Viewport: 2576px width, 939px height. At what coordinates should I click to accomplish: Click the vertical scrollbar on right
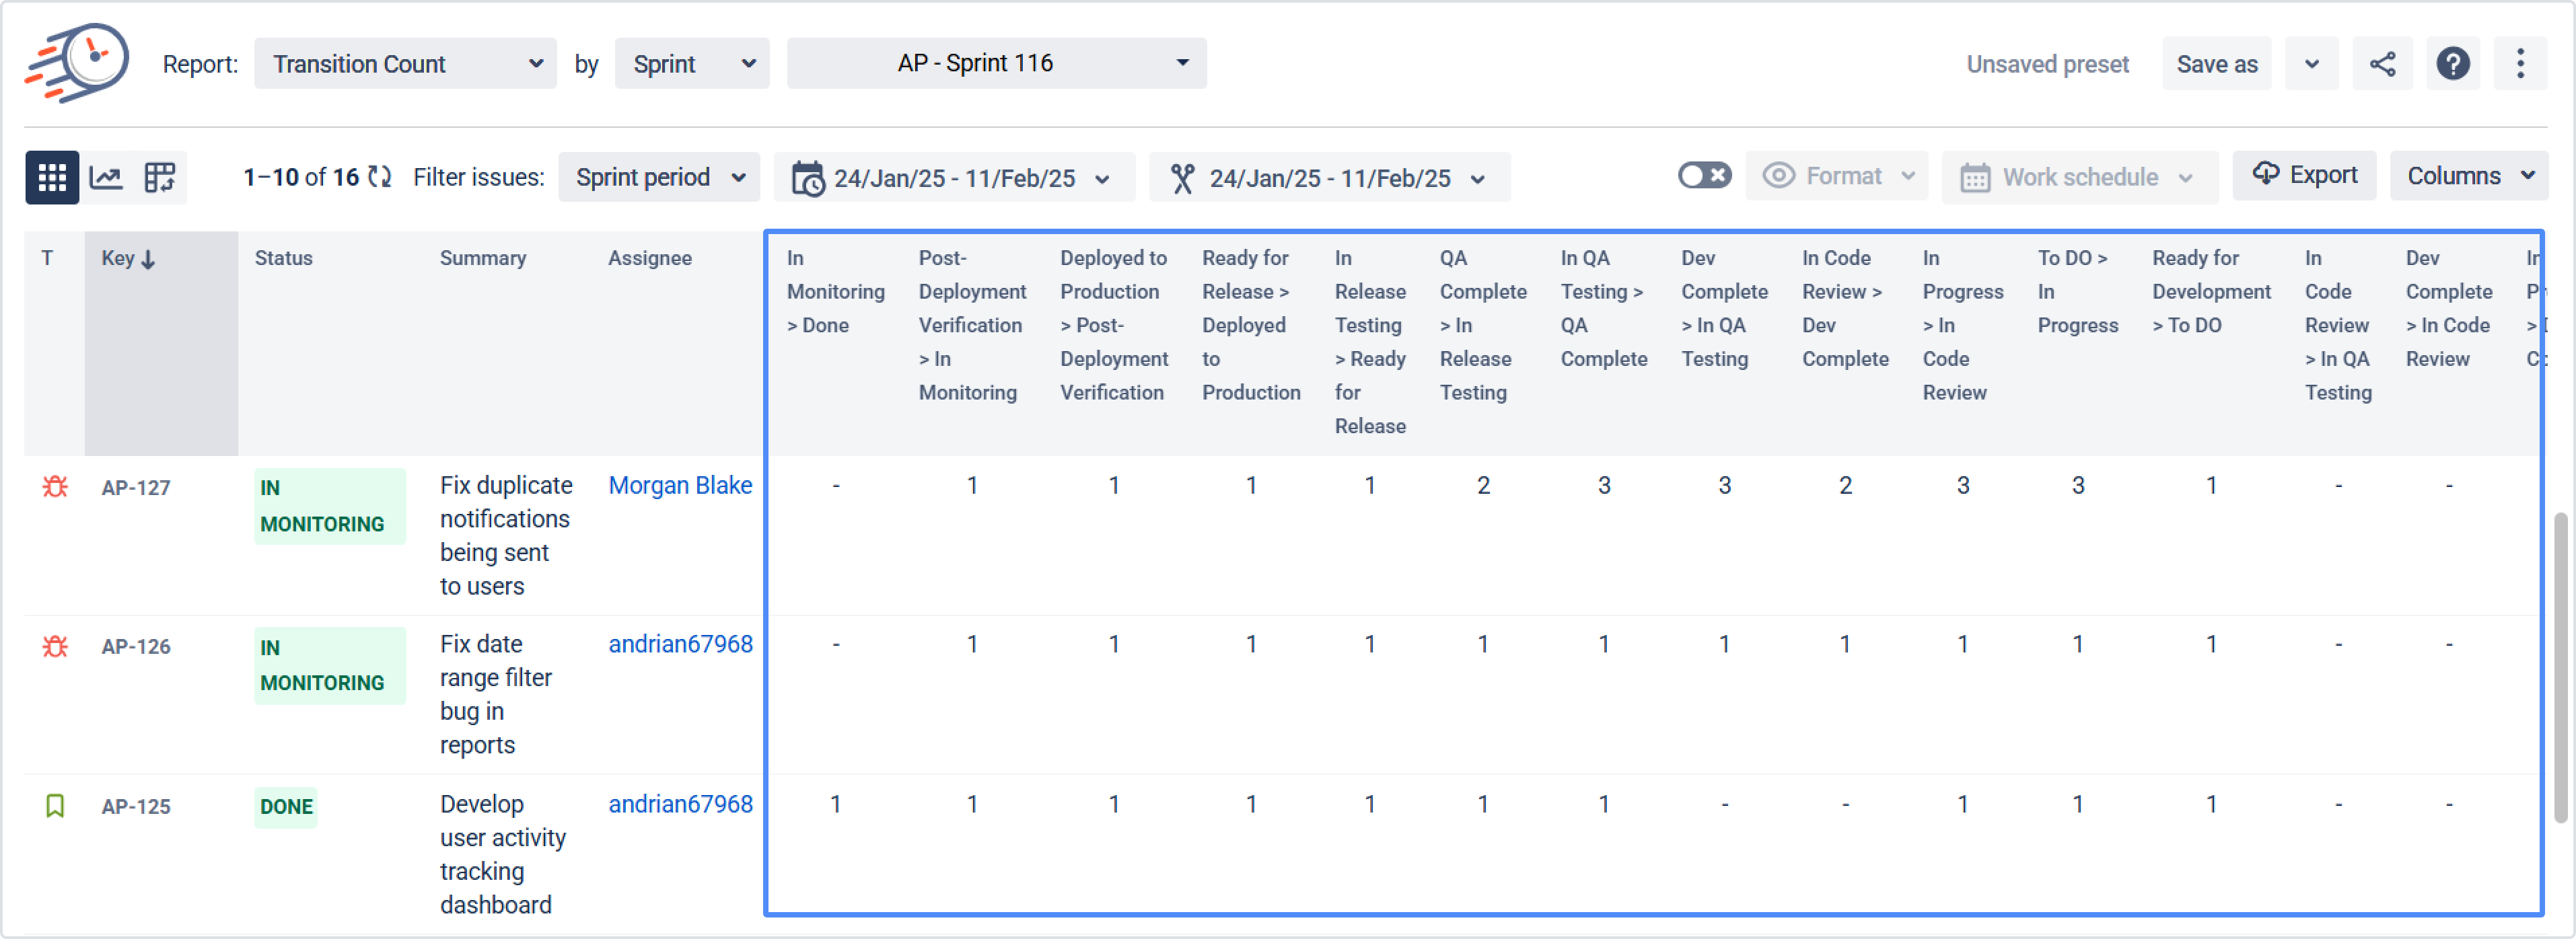tap(2560, 668)
